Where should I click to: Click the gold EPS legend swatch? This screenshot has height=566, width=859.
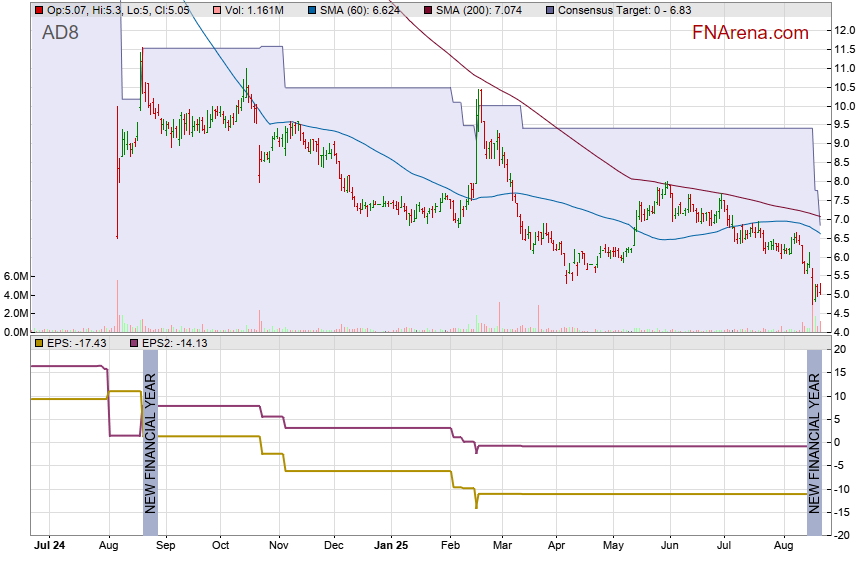pos(39,343)
